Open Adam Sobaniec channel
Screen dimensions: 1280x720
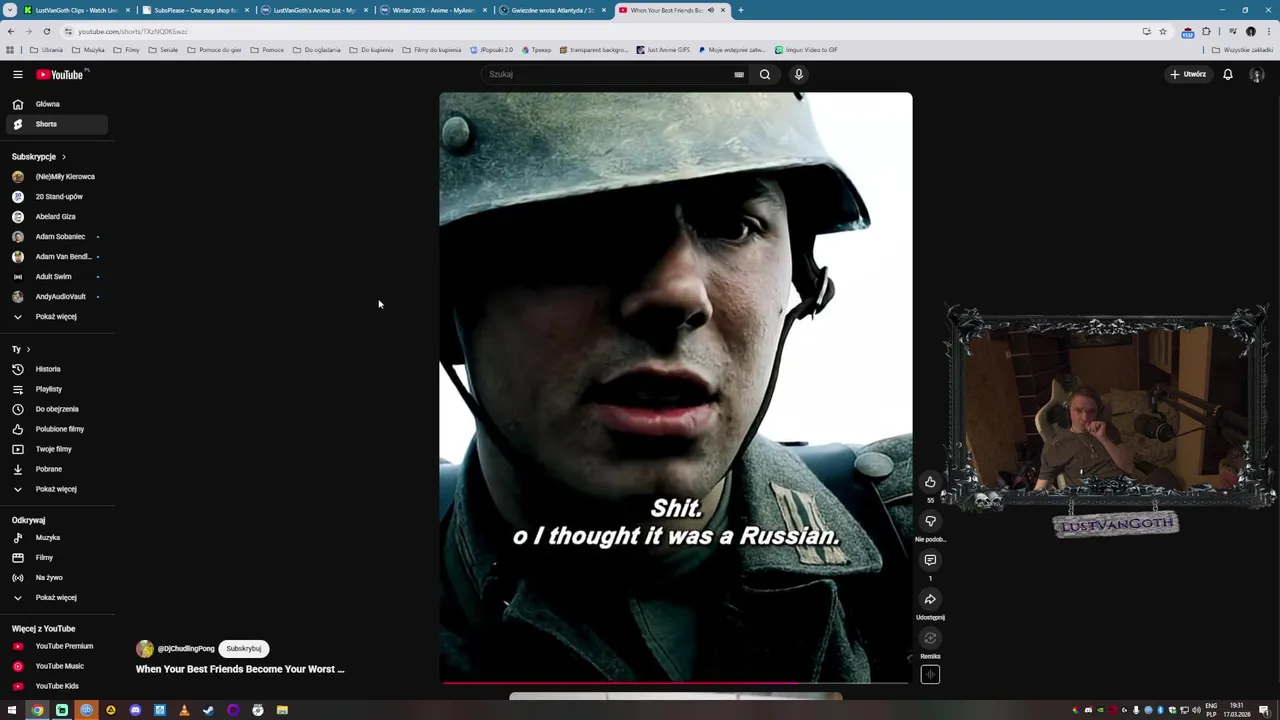pyautogui.click(x=55, y=236)
